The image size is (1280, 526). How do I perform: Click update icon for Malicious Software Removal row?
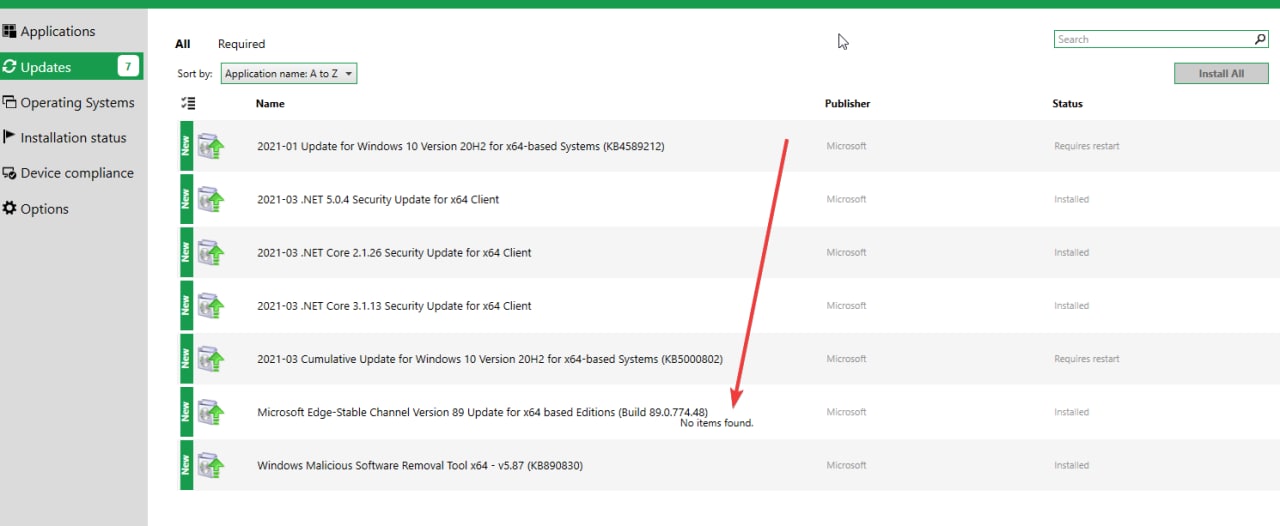coord(210,464)
